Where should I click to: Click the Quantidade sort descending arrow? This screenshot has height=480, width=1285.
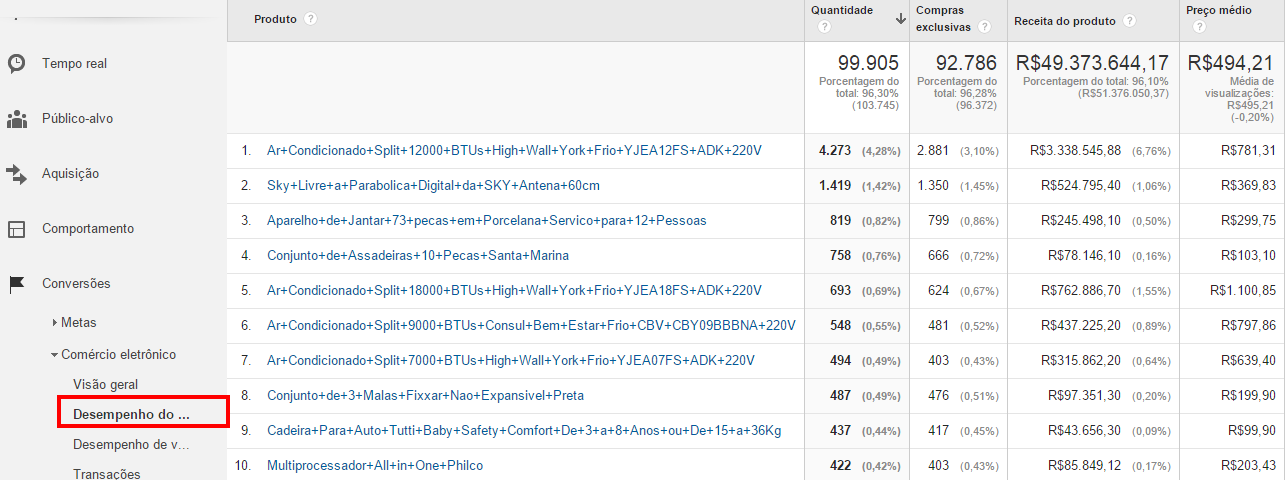click(x=900, y=18)
